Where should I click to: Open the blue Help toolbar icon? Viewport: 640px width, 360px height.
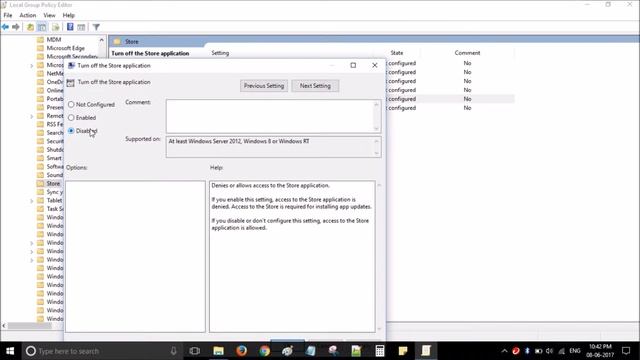(70, 27)
